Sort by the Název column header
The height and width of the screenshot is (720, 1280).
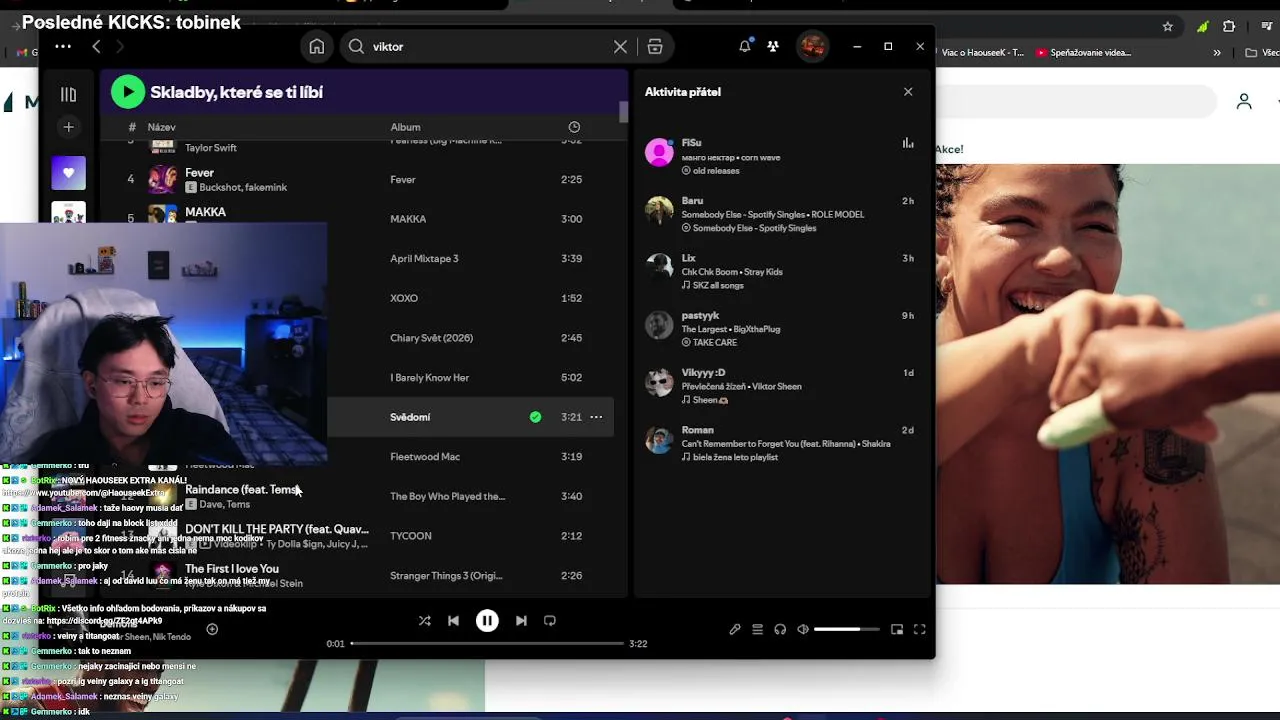[161, 127]
